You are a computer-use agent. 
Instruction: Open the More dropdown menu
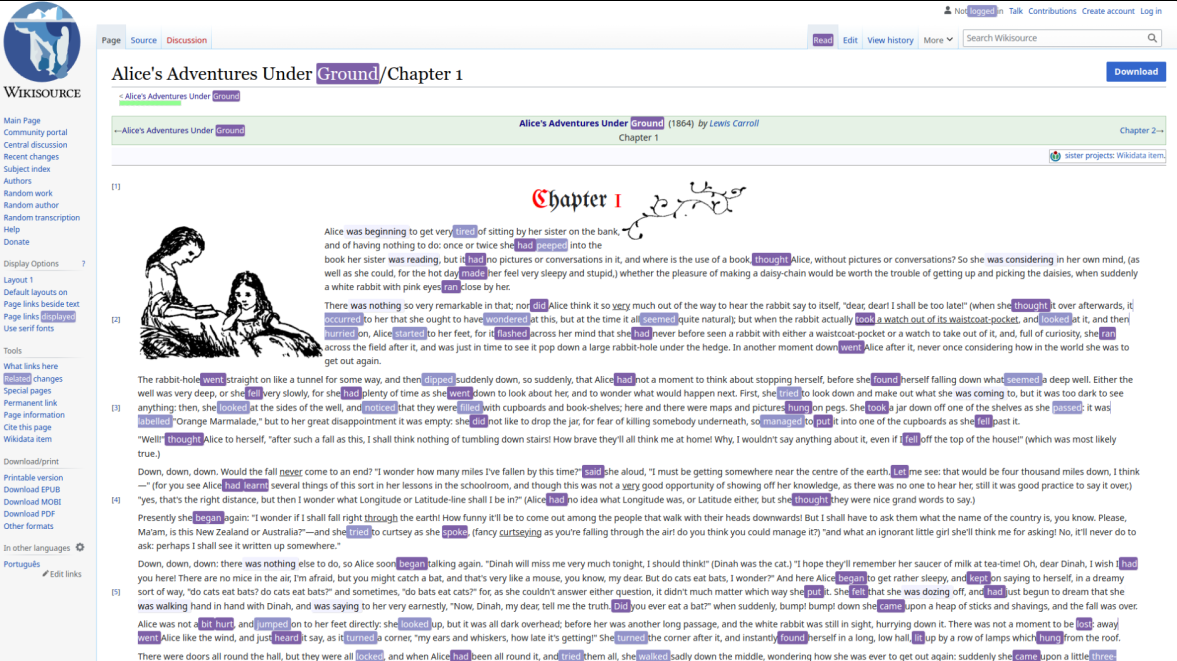tap(938, 40)
